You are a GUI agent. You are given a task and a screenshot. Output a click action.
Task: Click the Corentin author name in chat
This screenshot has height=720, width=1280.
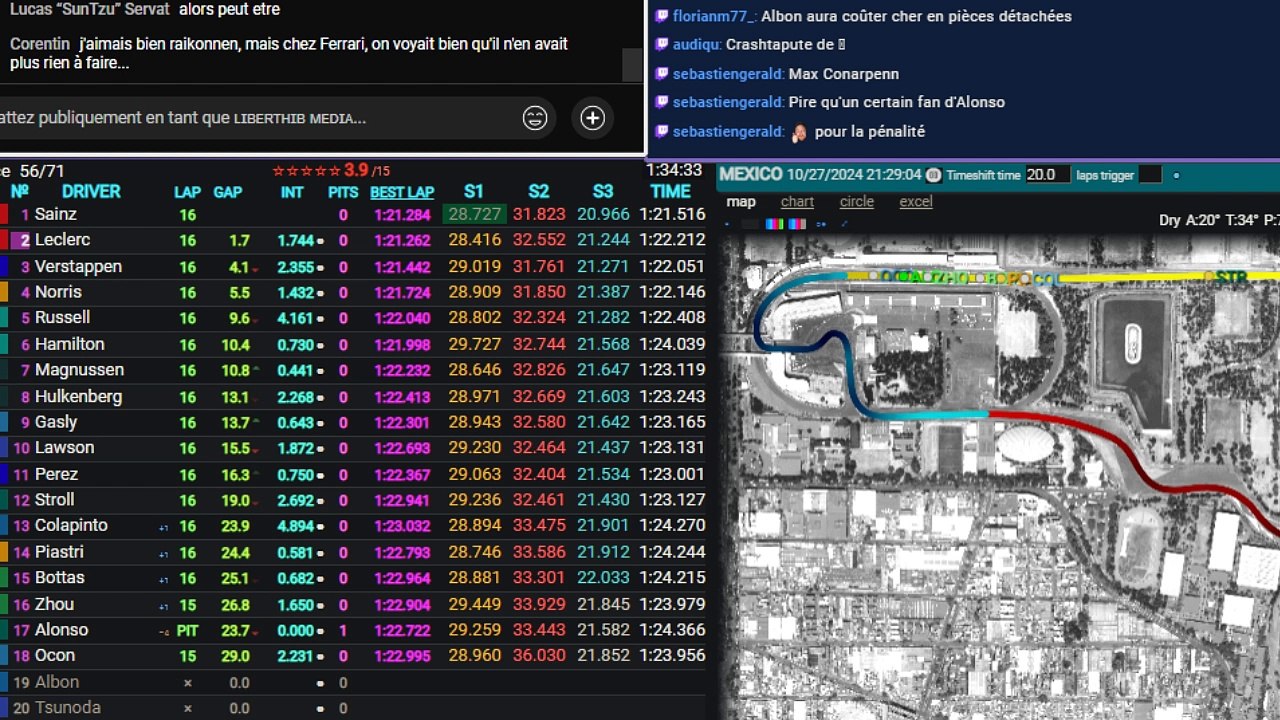pos(39,44)
